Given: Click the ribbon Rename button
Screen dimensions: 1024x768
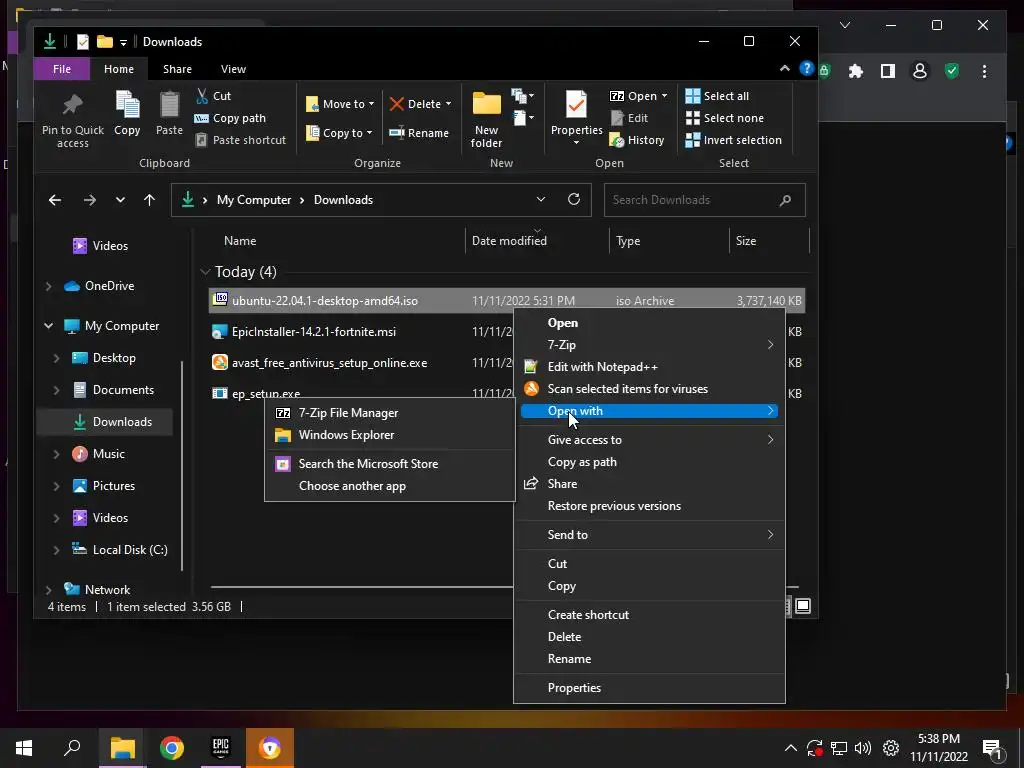Looking at the screenshot, I should (x=419, y=133).
